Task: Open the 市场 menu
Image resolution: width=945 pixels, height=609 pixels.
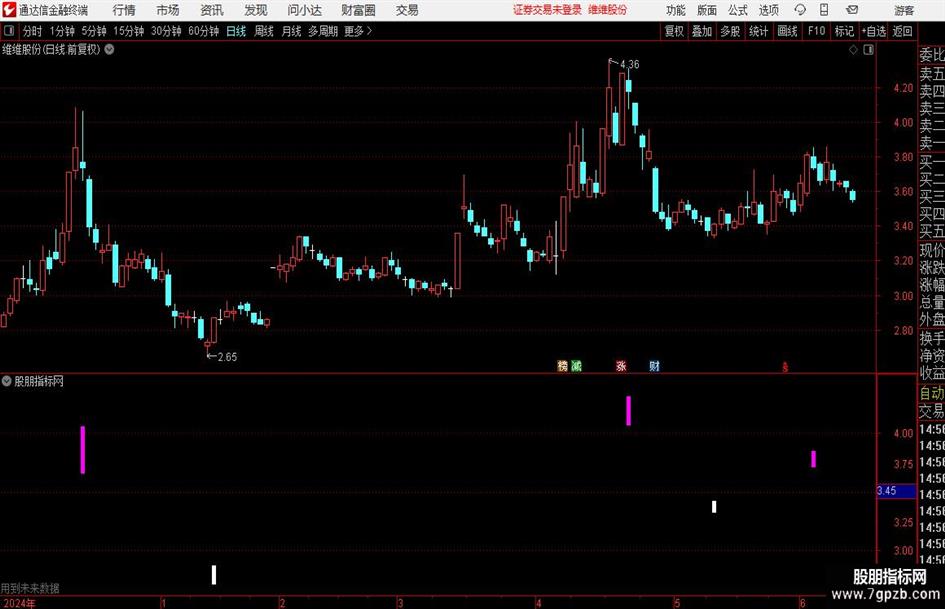Action: 168,10
